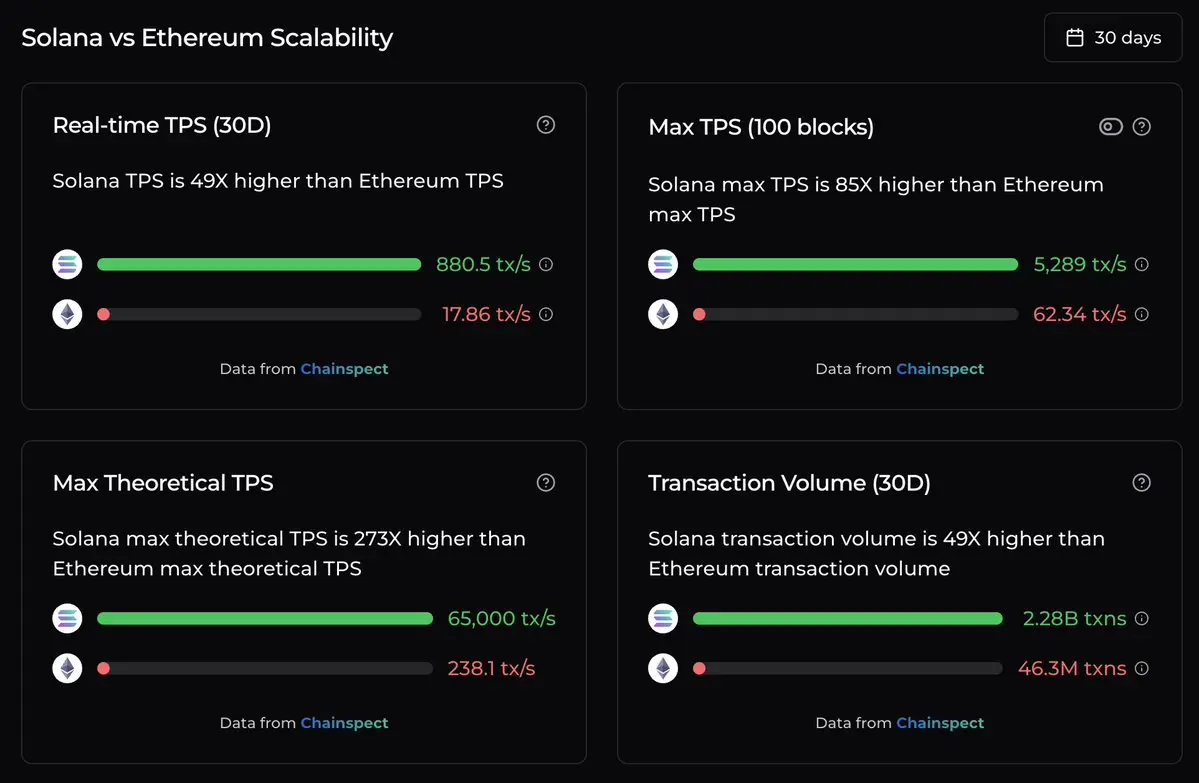Viewport: 1199px width, 783px height.
Task: Click the help icon on Max TPS card
Action: (x=1142, y=127)
